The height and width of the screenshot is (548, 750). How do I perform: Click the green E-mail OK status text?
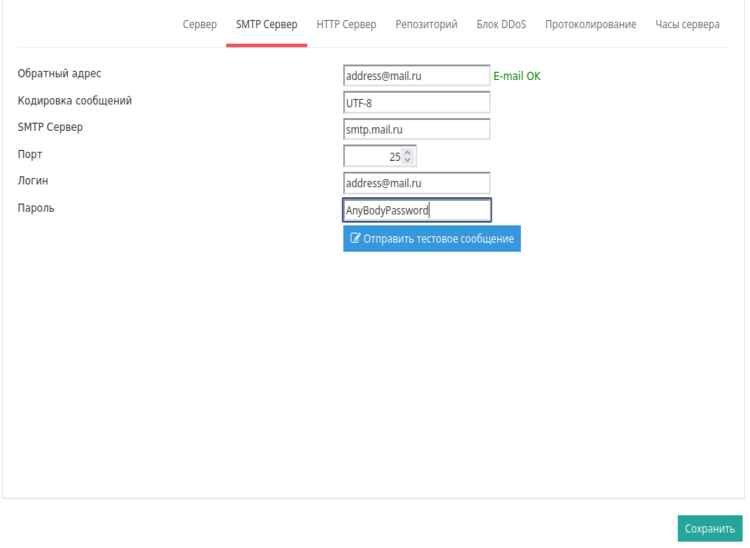coord(517,76)
